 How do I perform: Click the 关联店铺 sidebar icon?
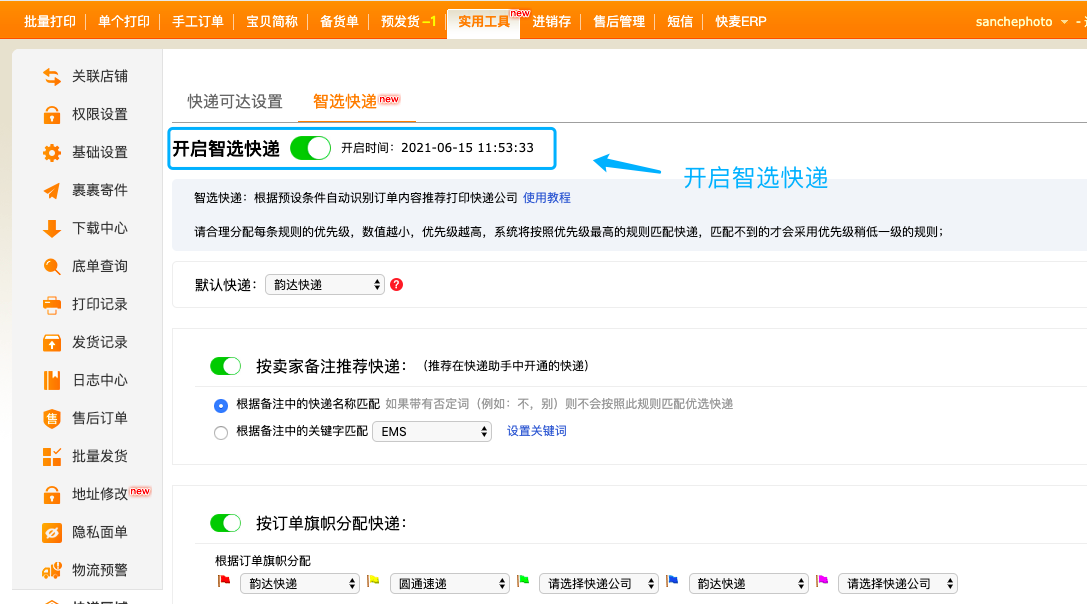(x=52, y=76)
